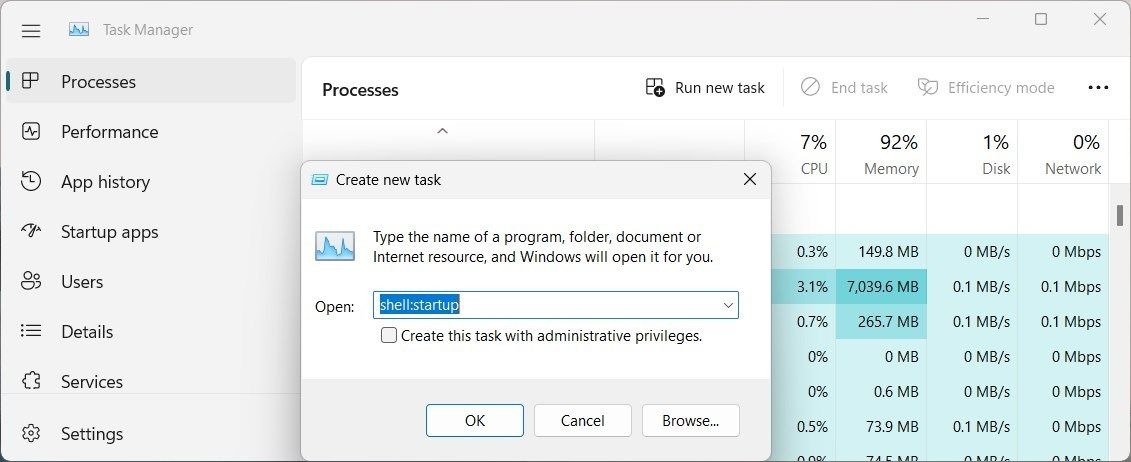Click the Browse... button
Image resolution: width=1131 pixels, height=462 pixels.
[690, 420]
